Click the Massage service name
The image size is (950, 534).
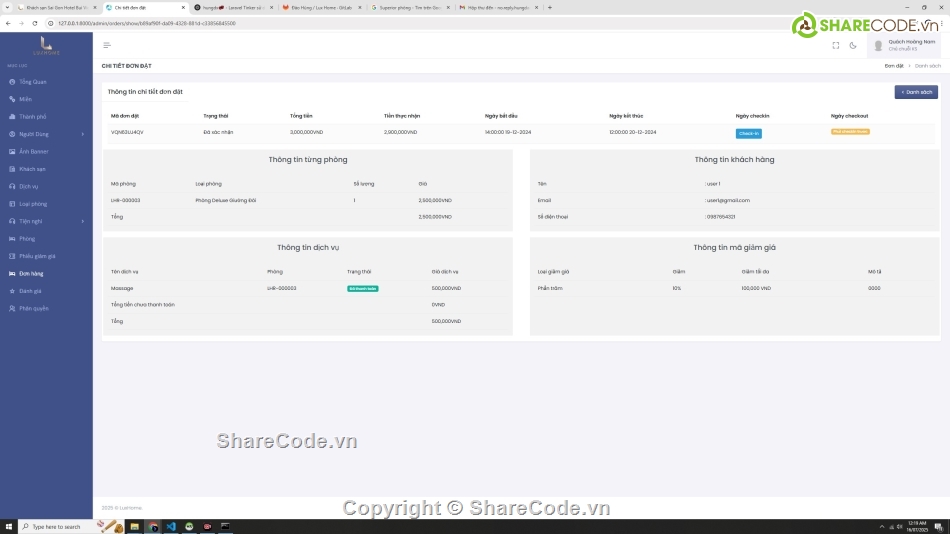[x=122, y=289]
